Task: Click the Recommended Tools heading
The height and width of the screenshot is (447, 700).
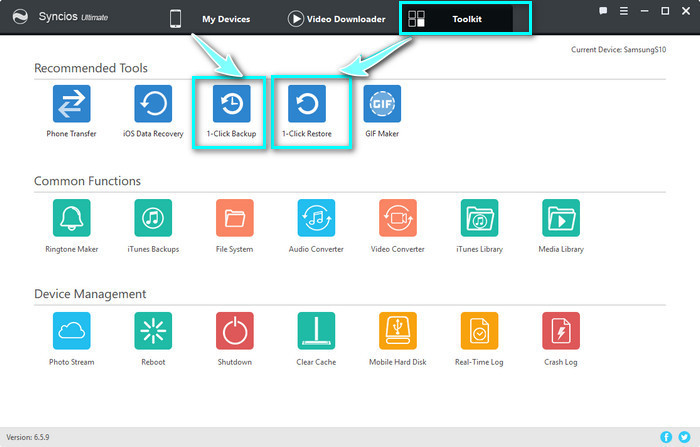Action: (x=91, y=68)
